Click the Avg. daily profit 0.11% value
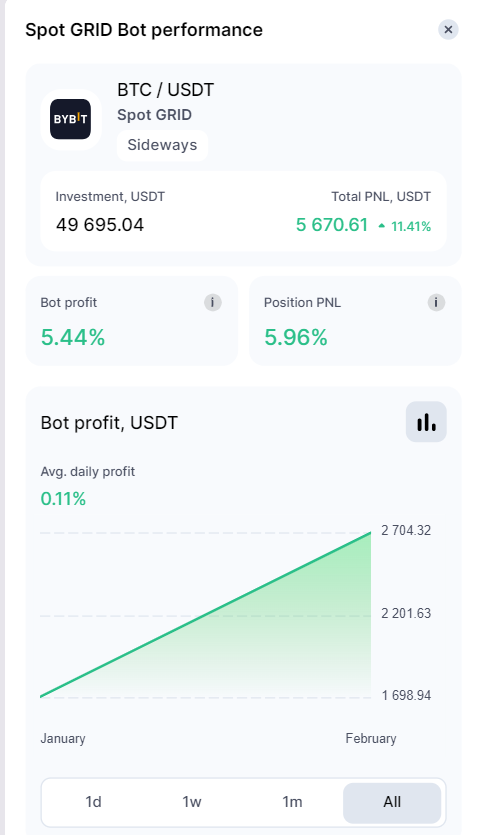478x835 pixels. click(63, 499)
